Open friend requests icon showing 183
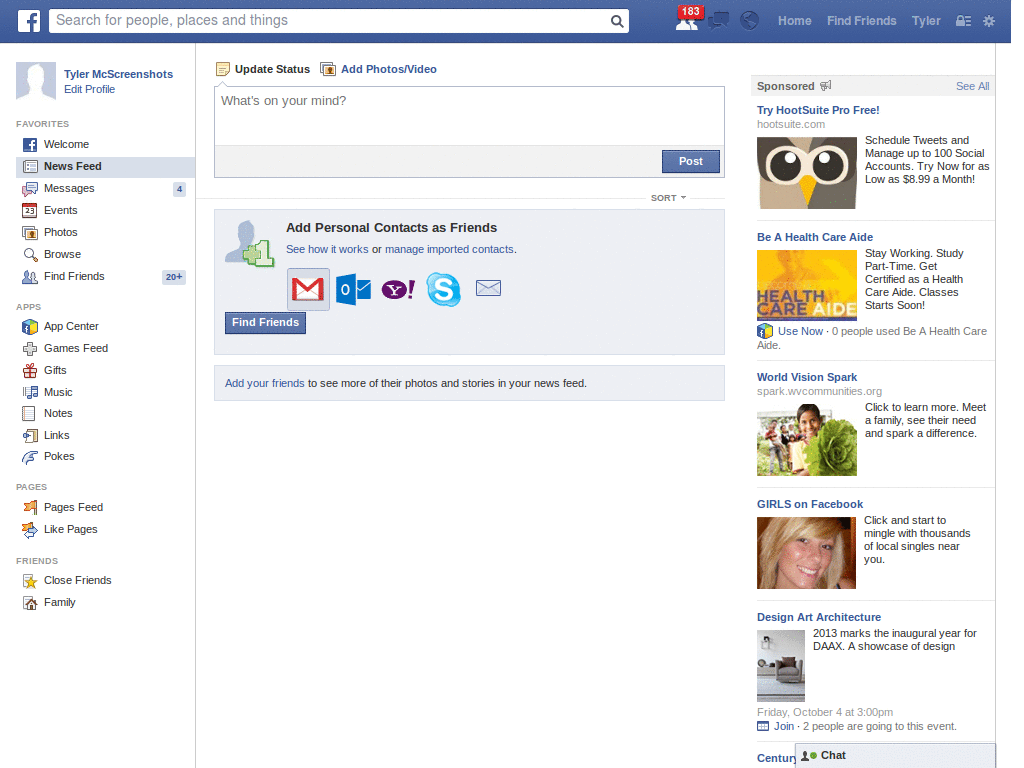The width and height of the screenshot is (1024, 768). coord(688,19)
